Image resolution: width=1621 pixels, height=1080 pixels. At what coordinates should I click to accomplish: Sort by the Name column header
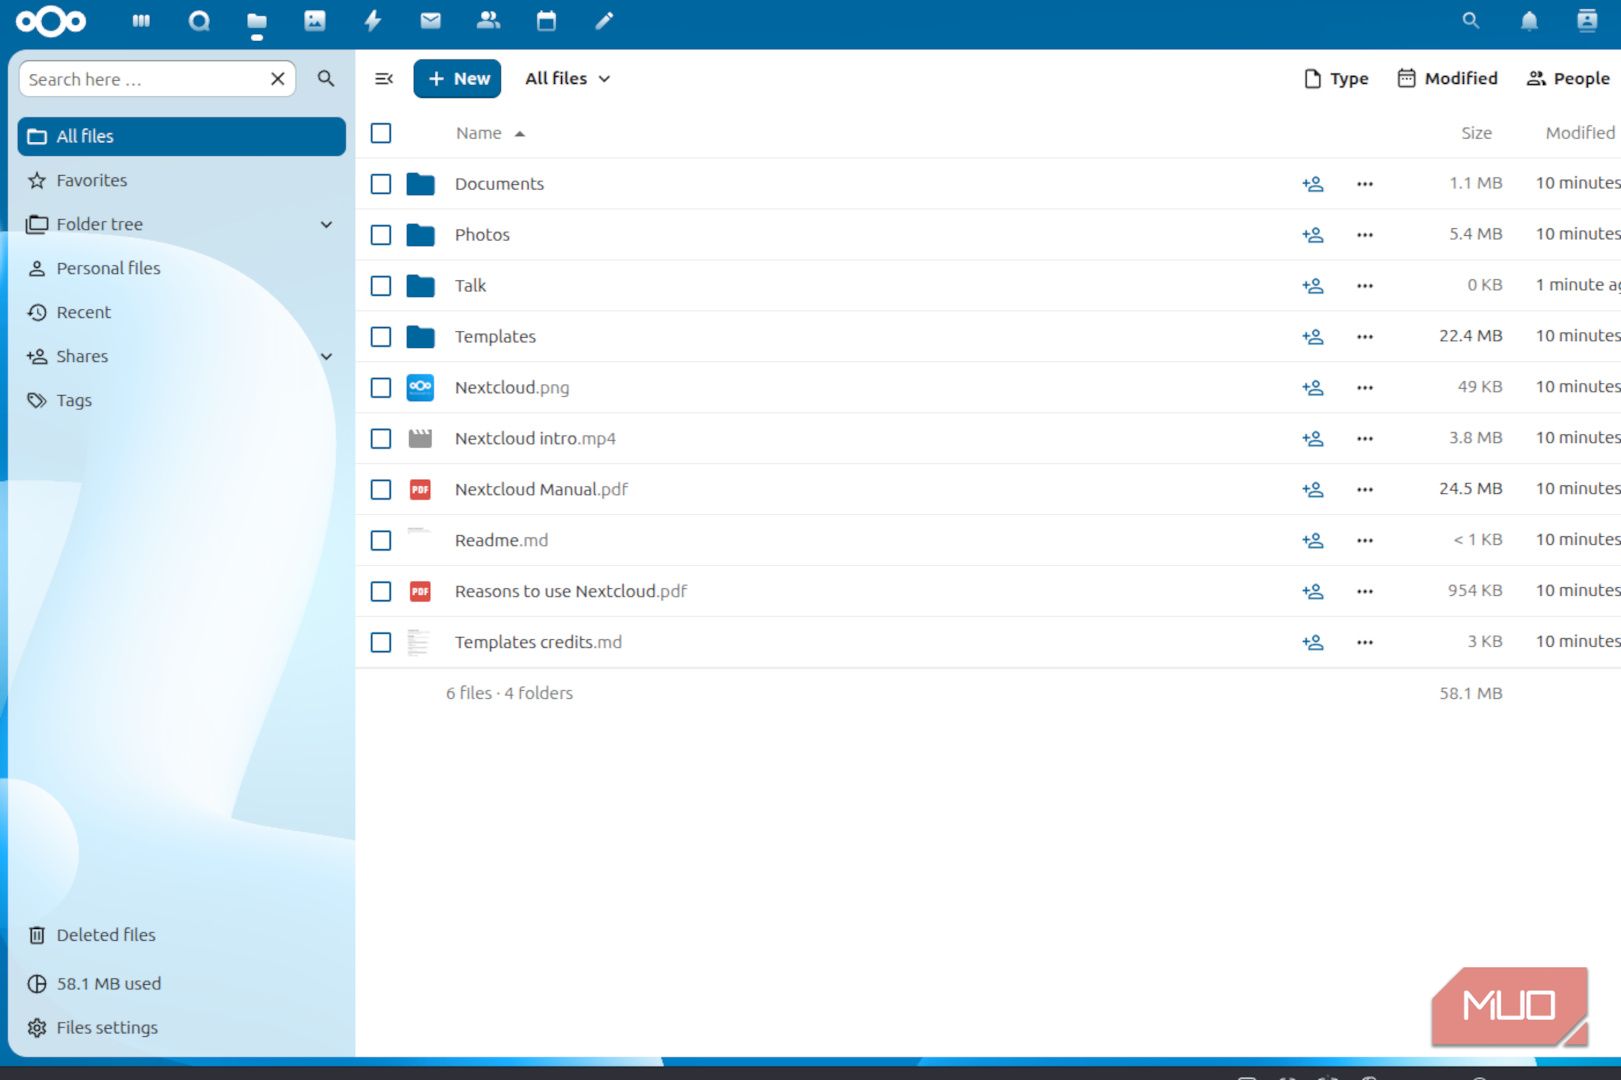(490, 133)
